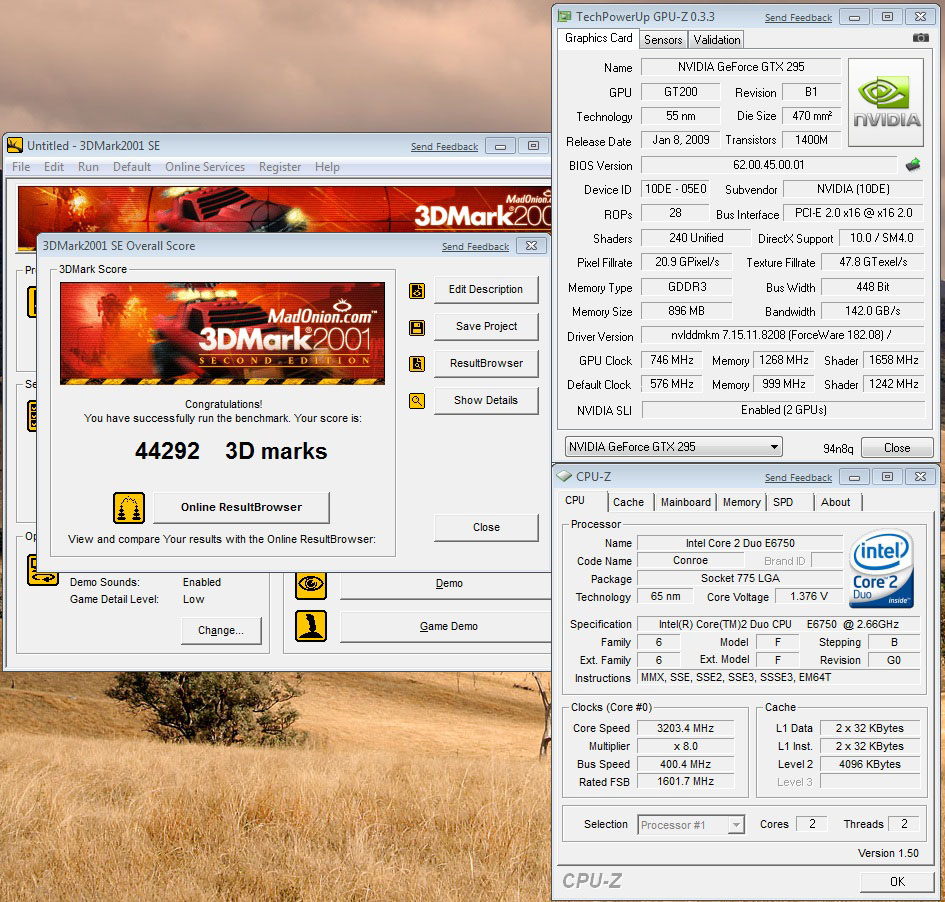945x902 pixels.
Task: Switch to the Cache tab in CPU-Z
Action: pos(628,502)
